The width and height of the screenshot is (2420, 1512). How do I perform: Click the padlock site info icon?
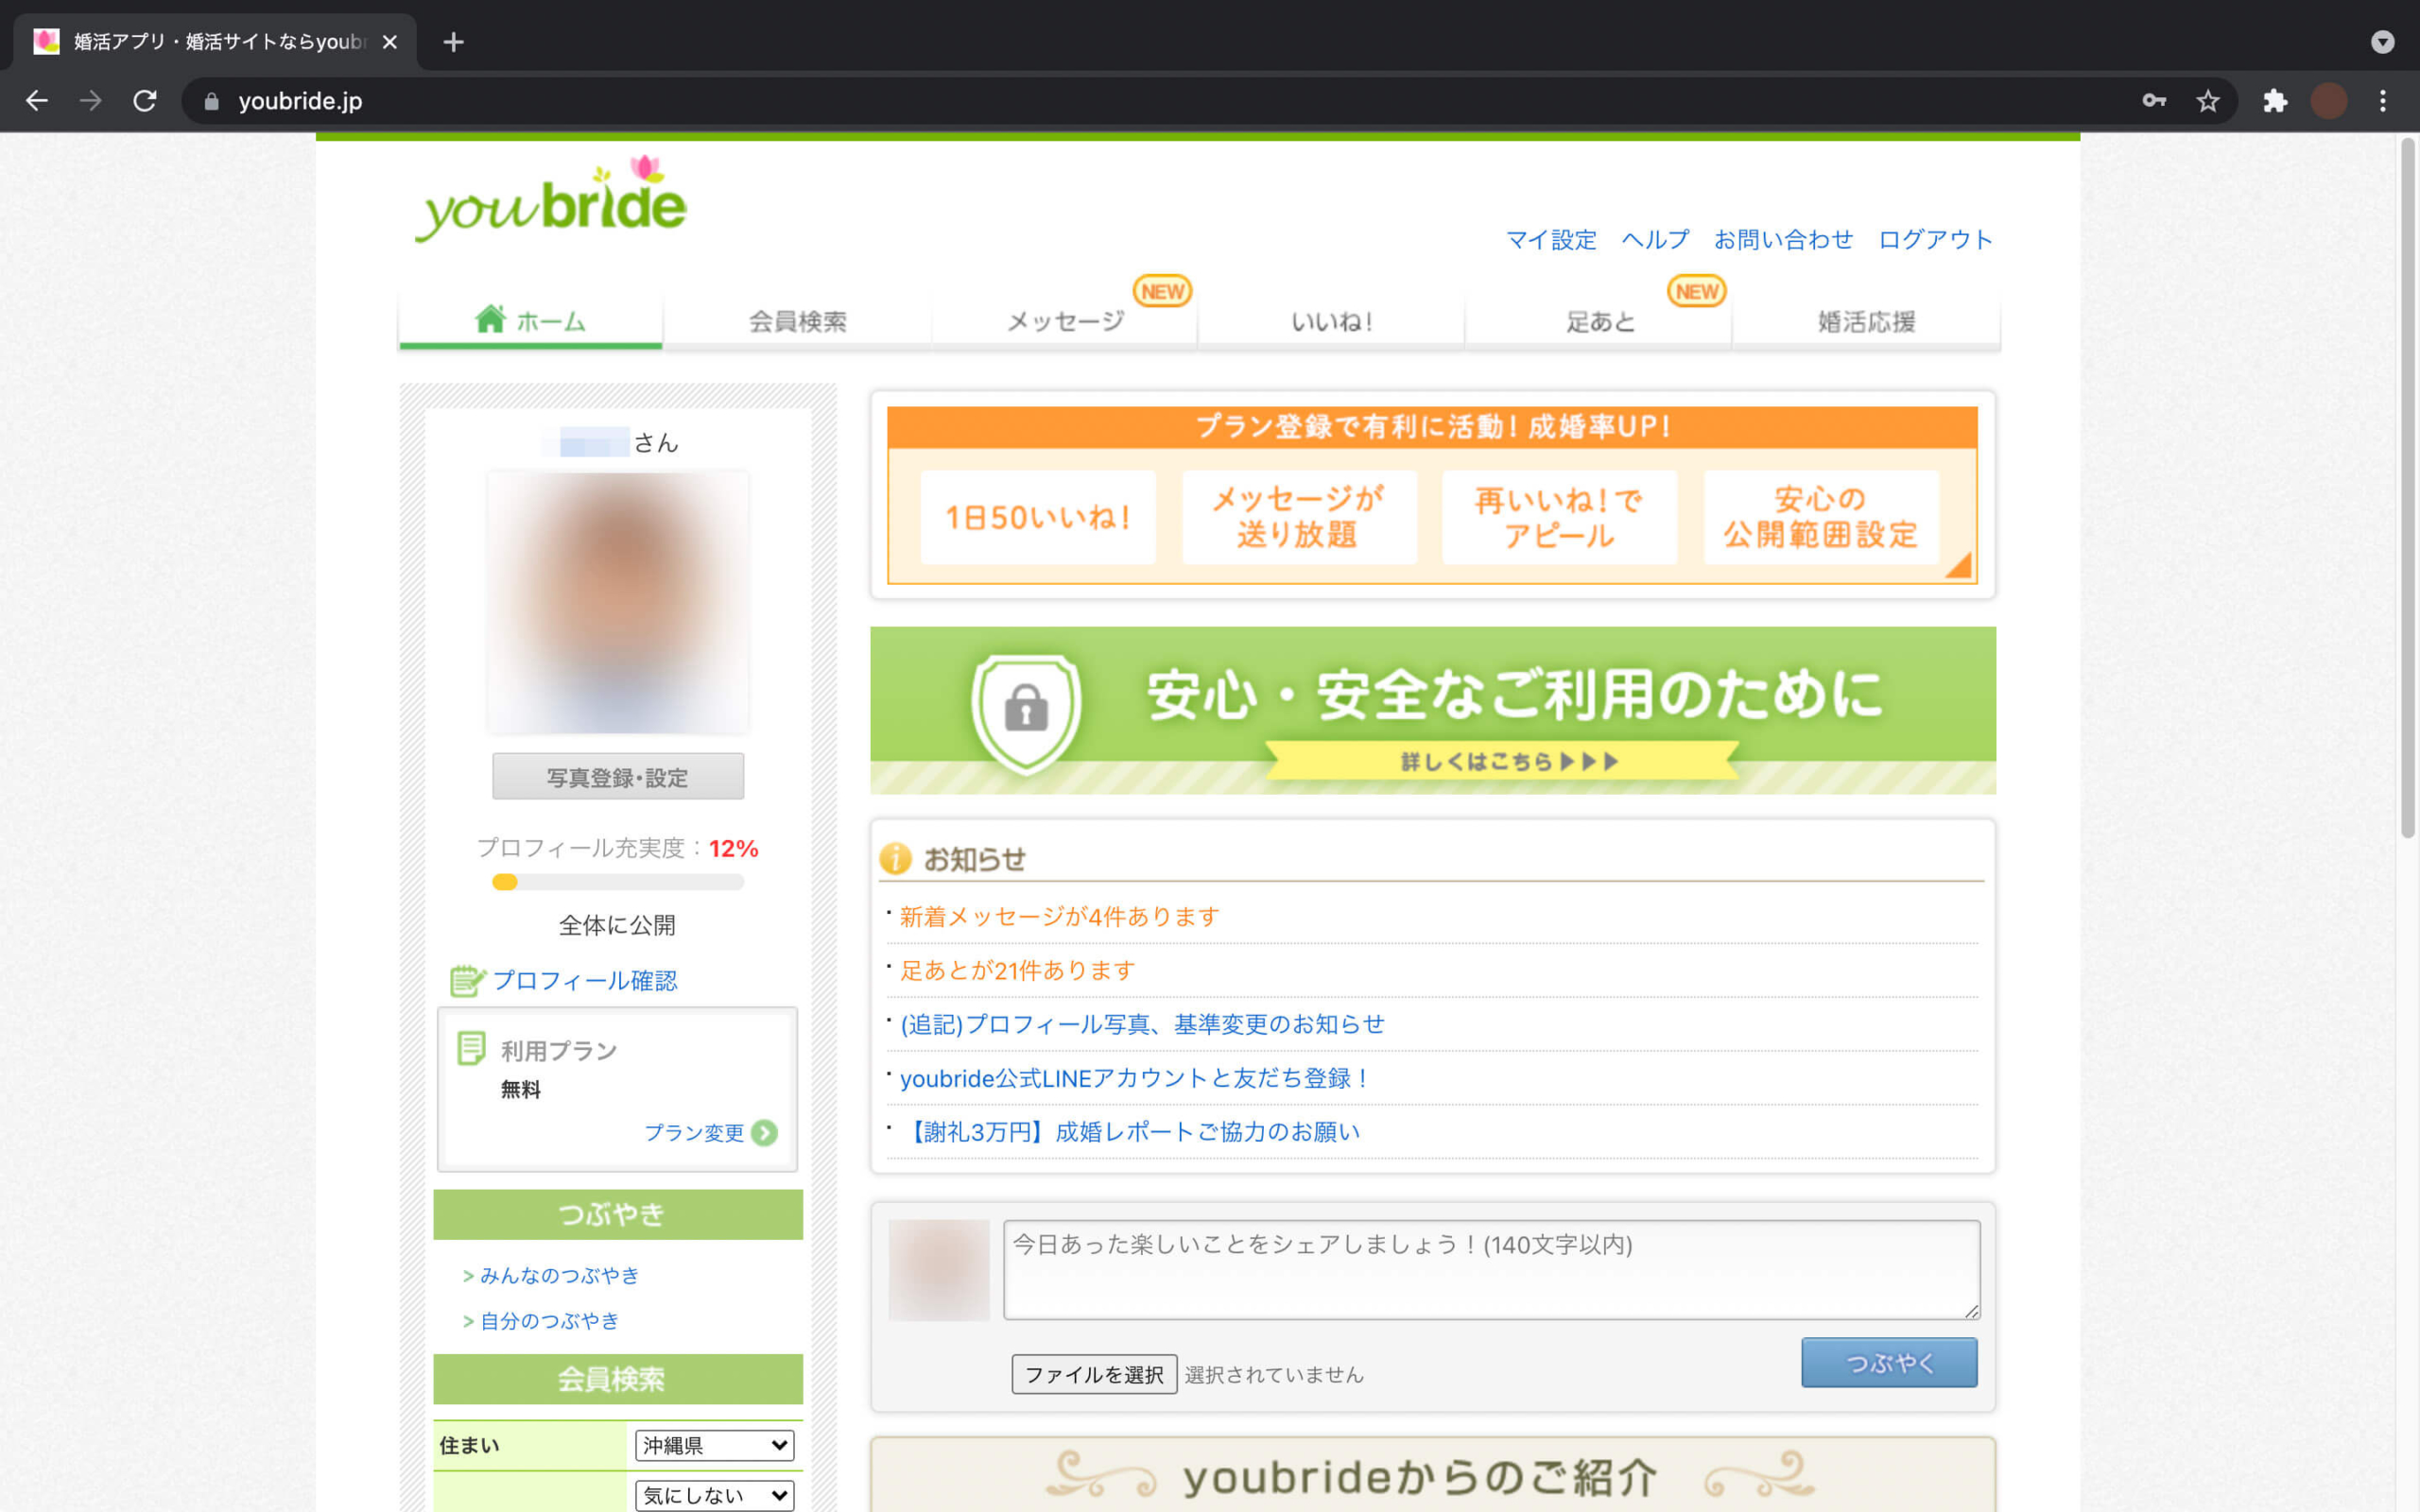[x=211, y=101]
